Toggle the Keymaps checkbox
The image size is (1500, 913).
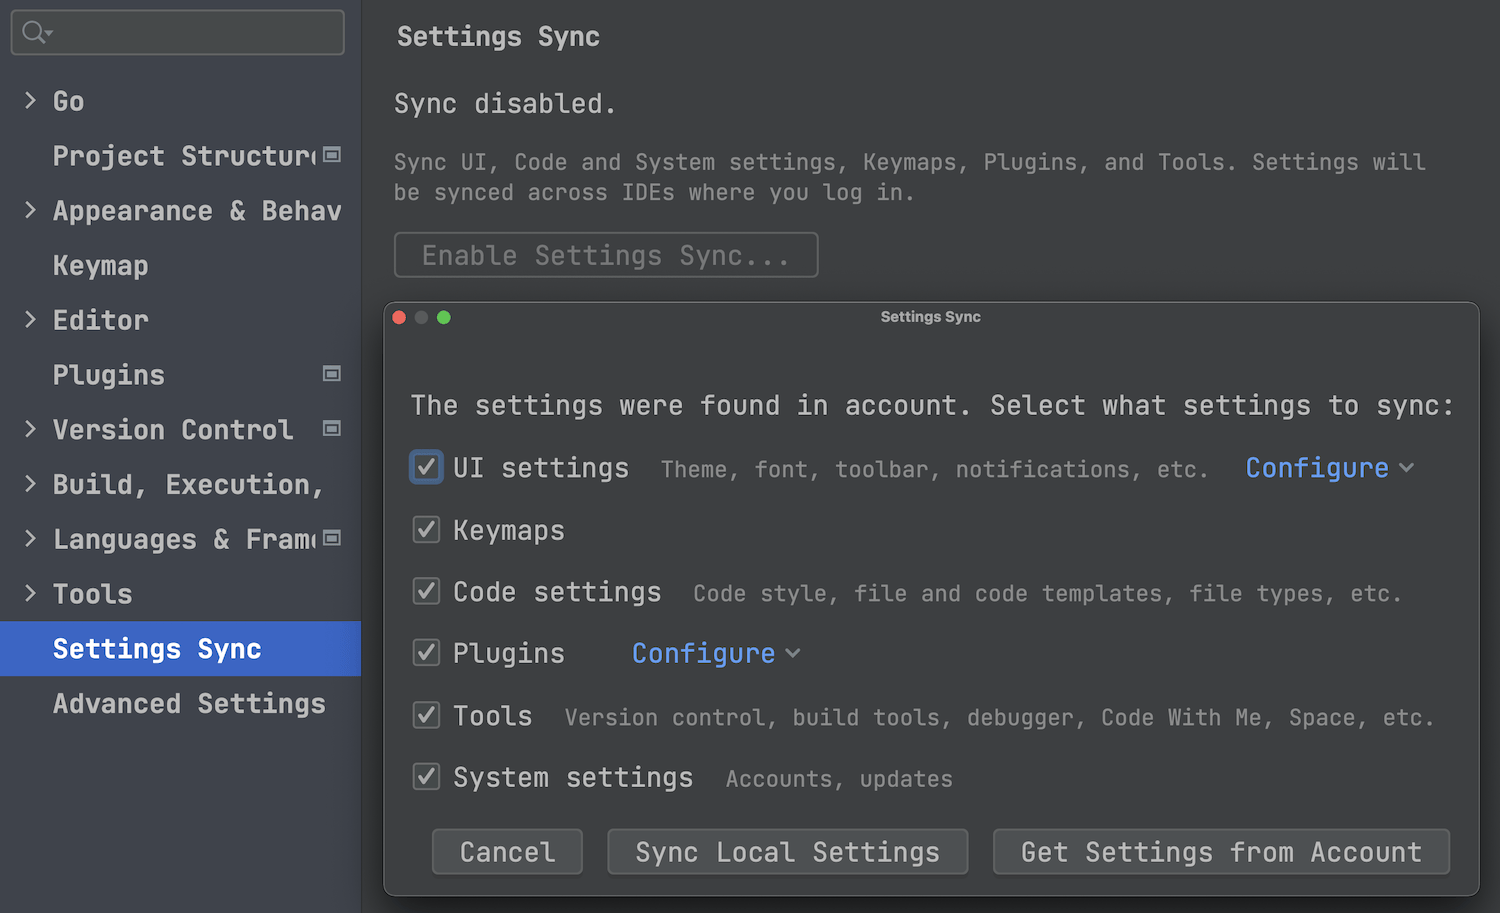(x=426, y=530)
